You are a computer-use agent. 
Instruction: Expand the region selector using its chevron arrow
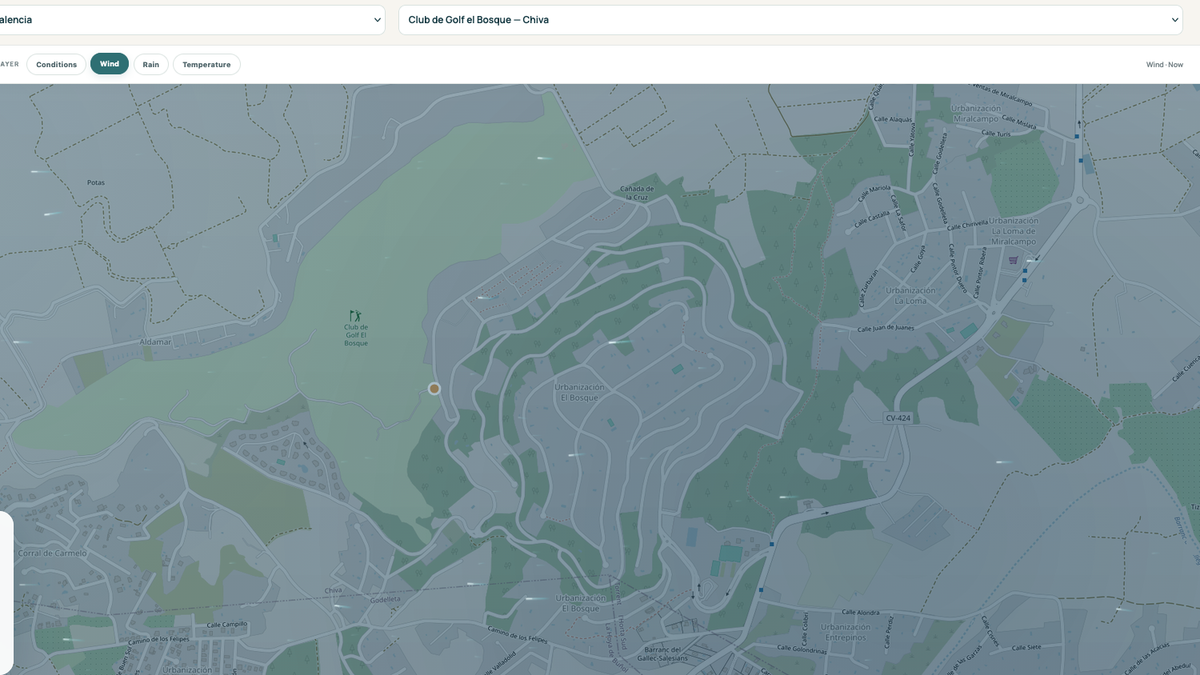(x=377, y=19)
